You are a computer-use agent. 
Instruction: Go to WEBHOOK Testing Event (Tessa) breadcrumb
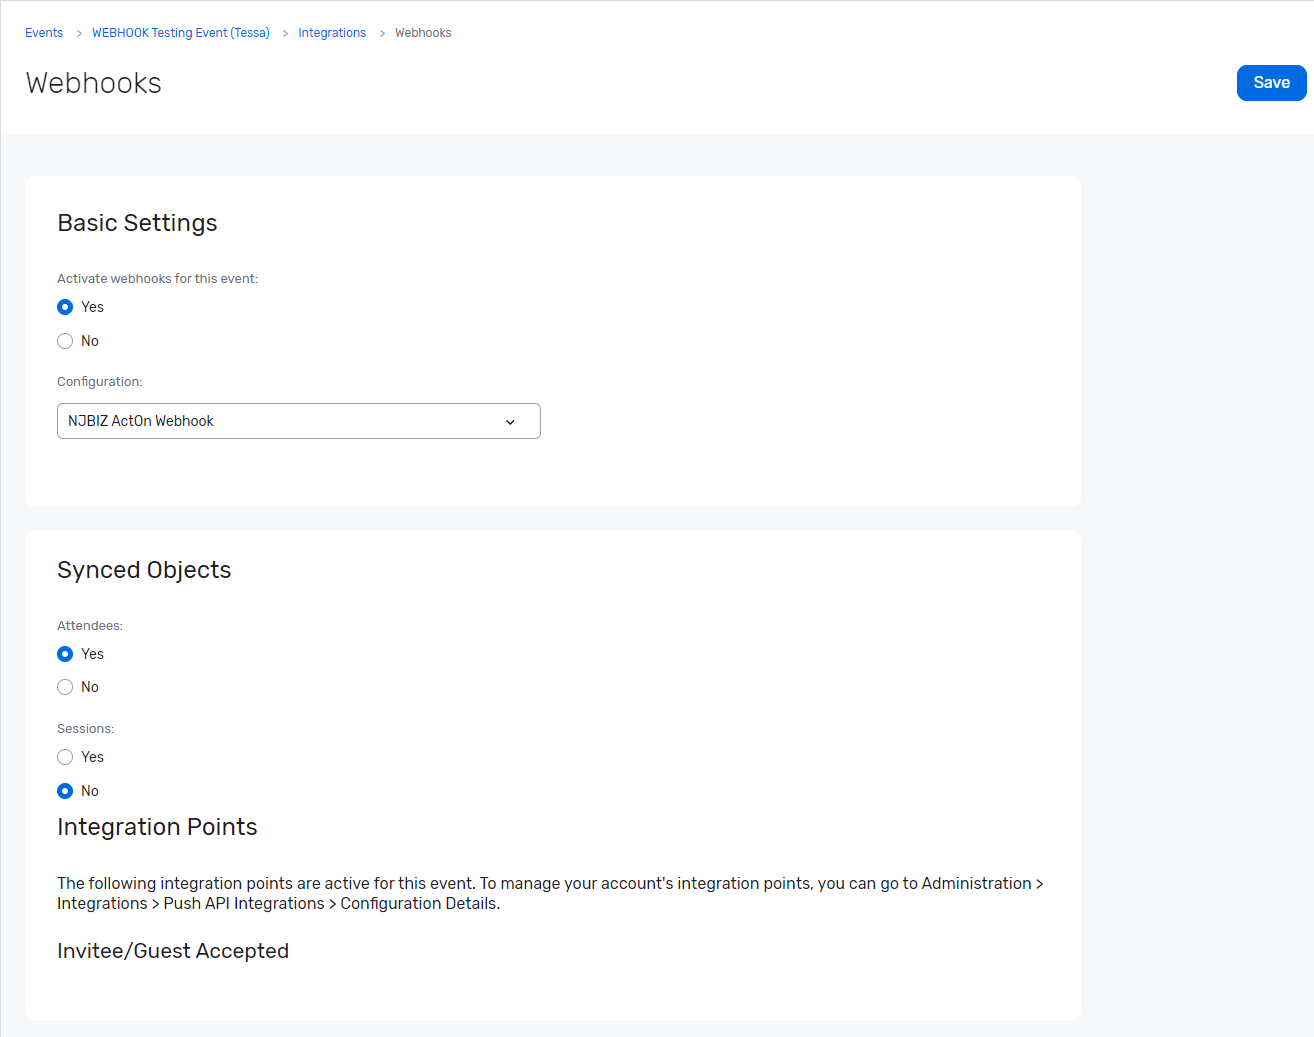coord(181,33)
